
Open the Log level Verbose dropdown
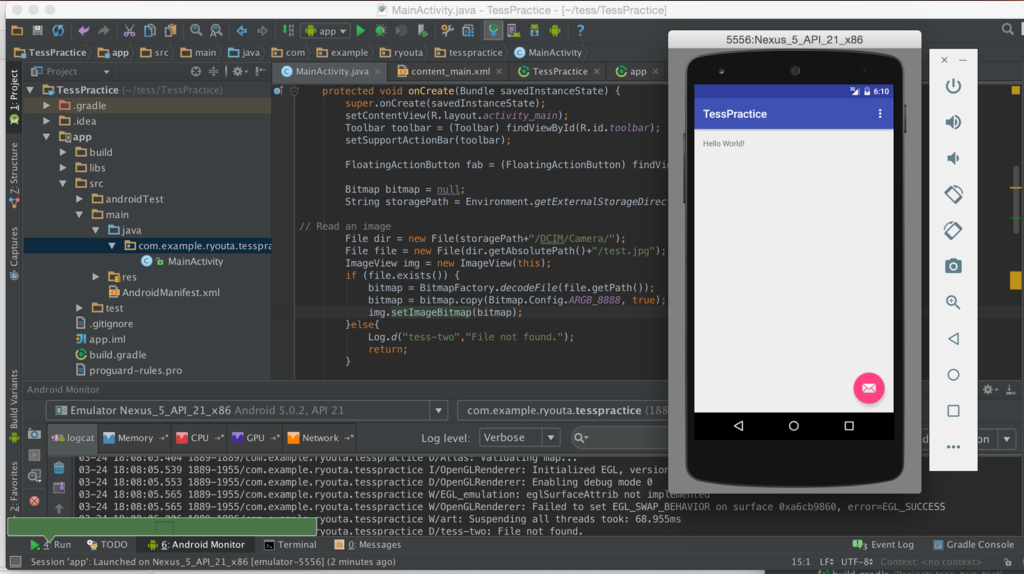pyautogui.click(x=519, y=438)
